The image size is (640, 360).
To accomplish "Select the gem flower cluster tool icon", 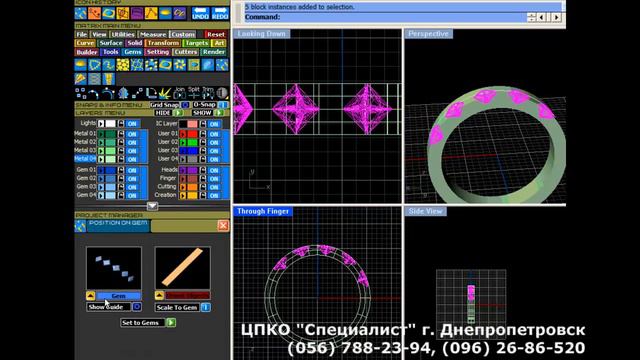I will [x=179, y=65].
